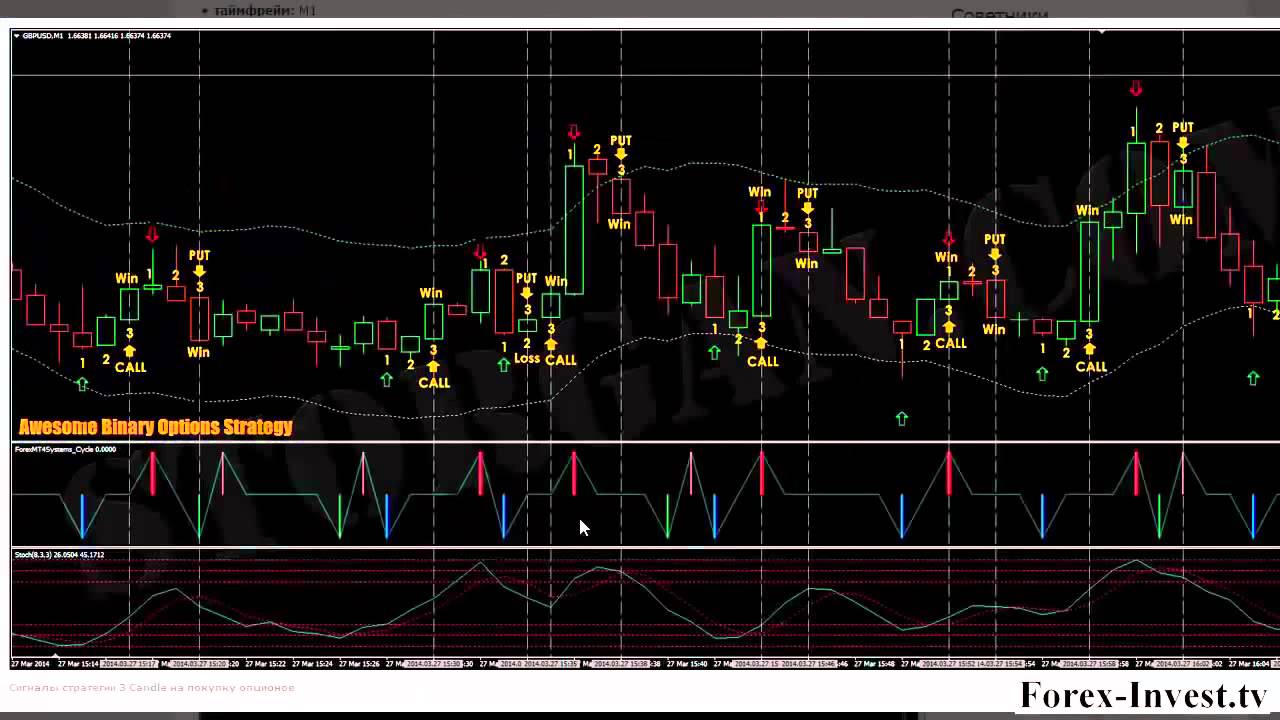Click the '2014.03.27 15:30' time marker
Viewport: 1280px width, 720px height.
point(434,664)
